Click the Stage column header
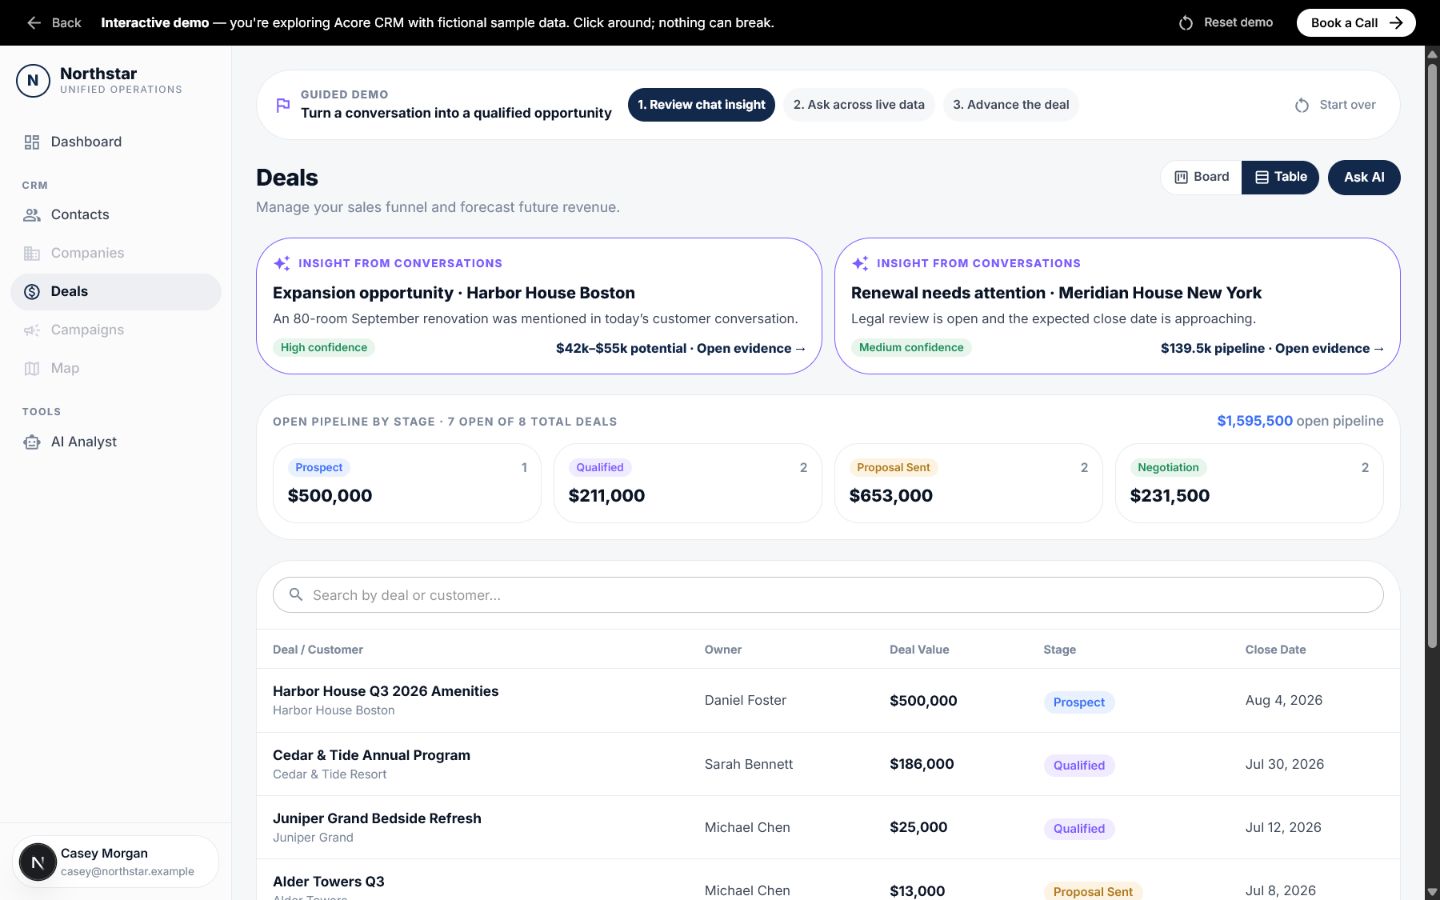 coord(1060,650)
